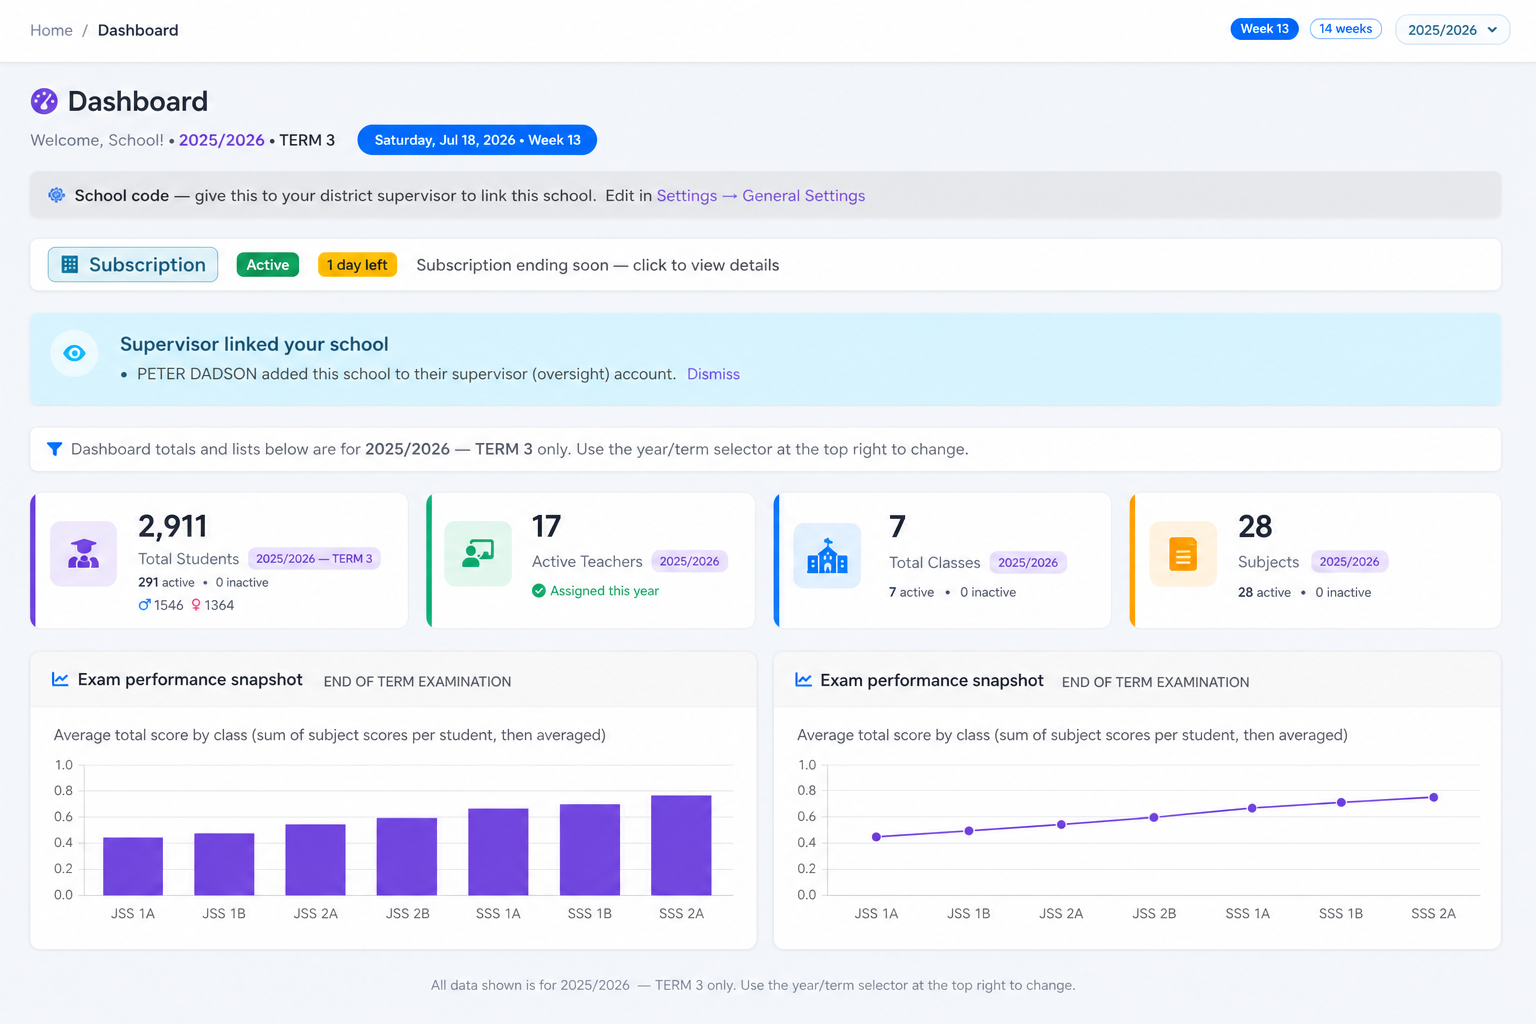Click the SSS 2A bar in bar chart

click(x=681, y=845)
